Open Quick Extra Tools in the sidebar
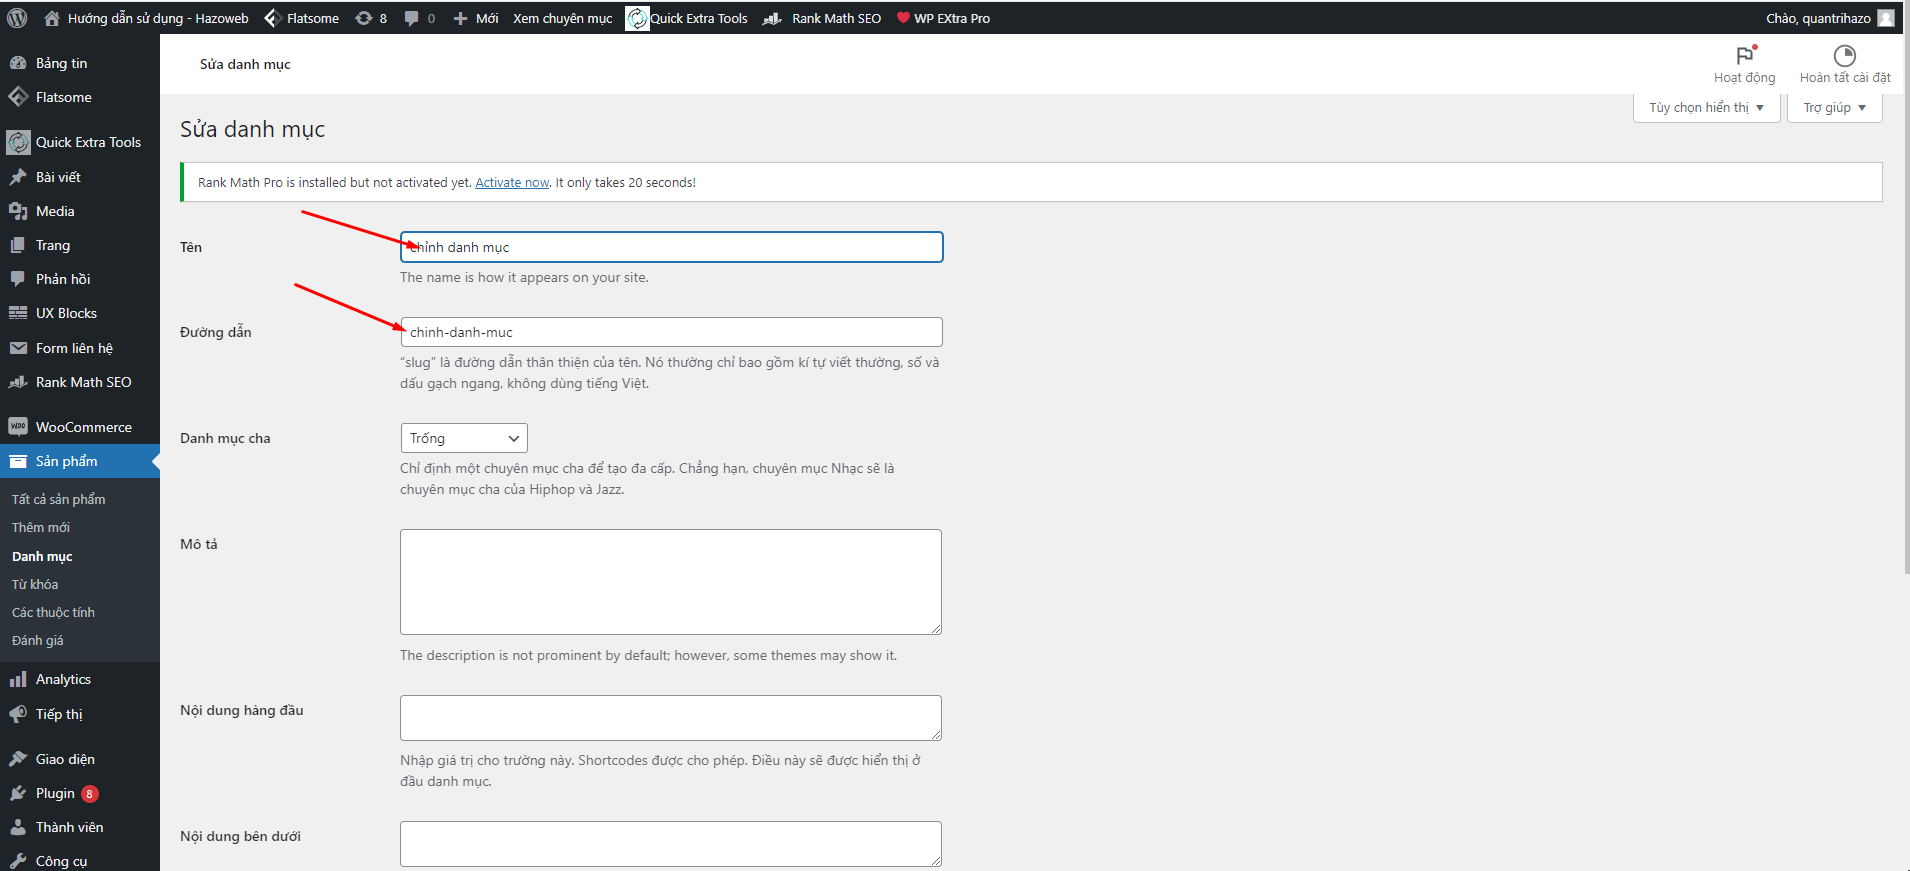This screenshot has height=871, width=1910. point(88,142)
